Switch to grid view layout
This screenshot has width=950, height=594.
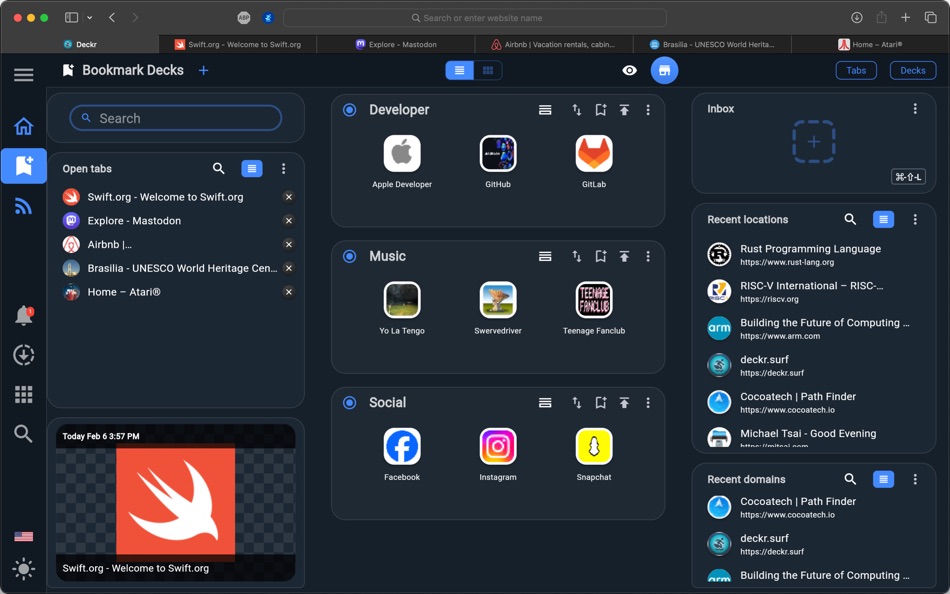[488, 70]
